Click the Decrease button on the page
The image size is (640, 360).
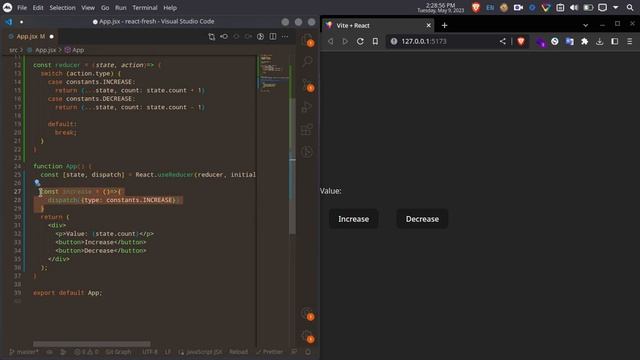(422, 219)
